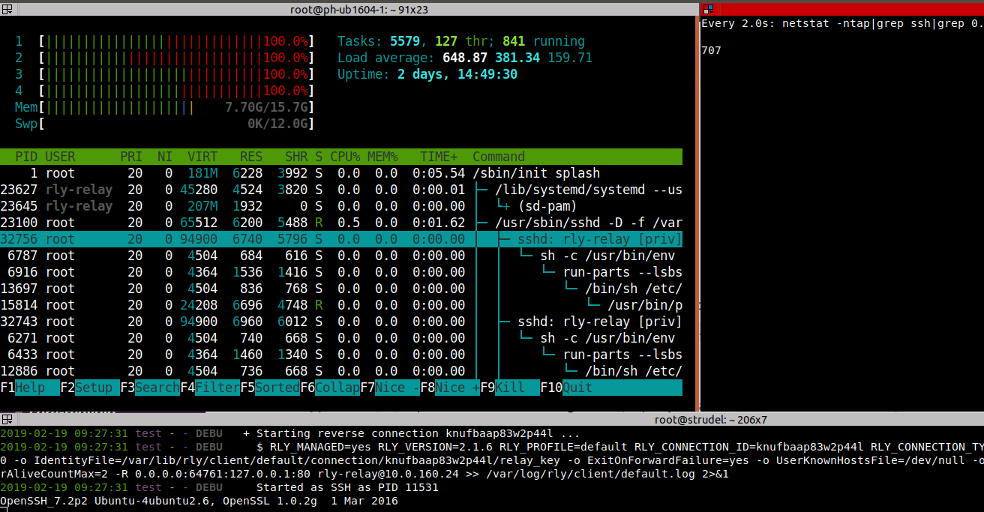984x512 pixels.
Task: Click F6 Collap in htop footer
Action: coord(330,388)
